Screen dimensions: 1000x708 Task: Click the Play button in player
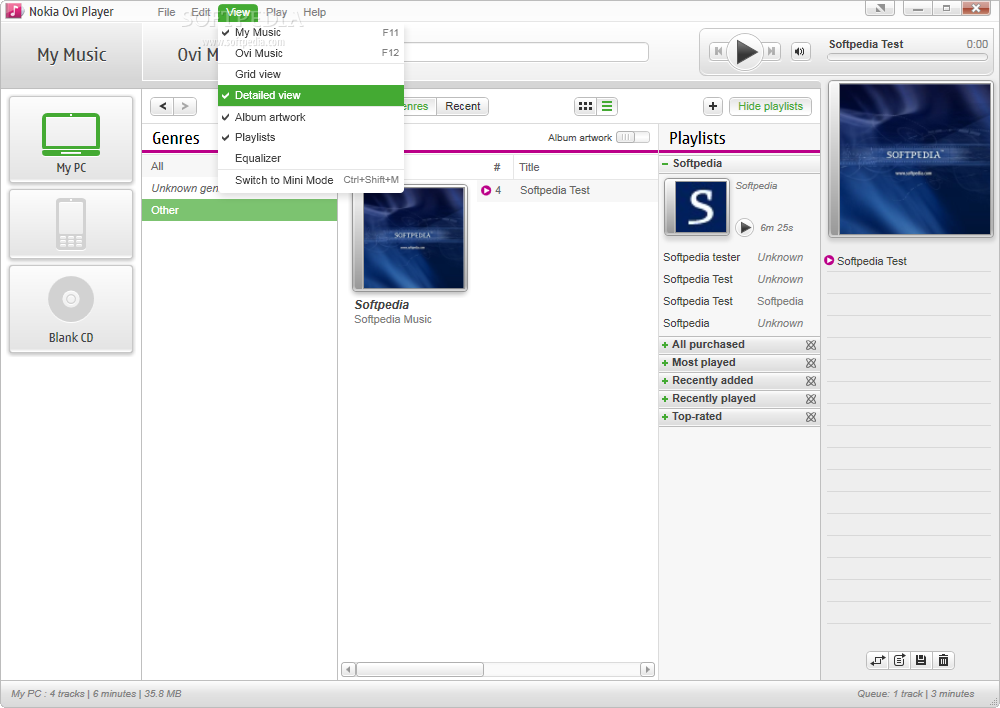click(x=745, y=52)
